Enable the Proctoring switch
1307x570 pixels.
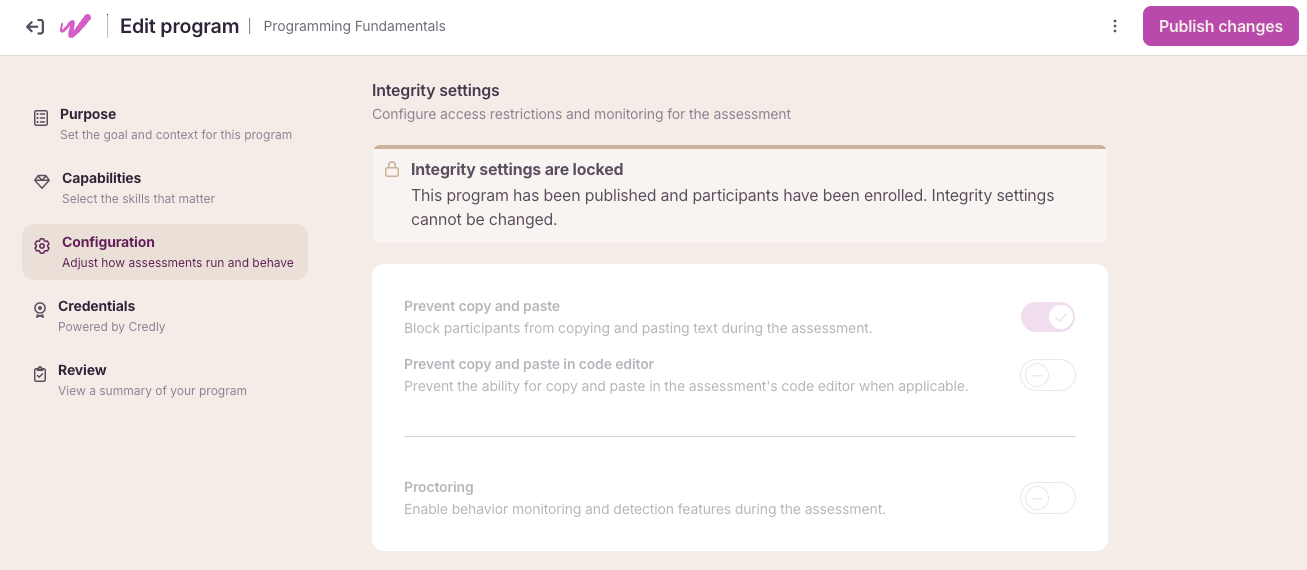(1048, 498)
